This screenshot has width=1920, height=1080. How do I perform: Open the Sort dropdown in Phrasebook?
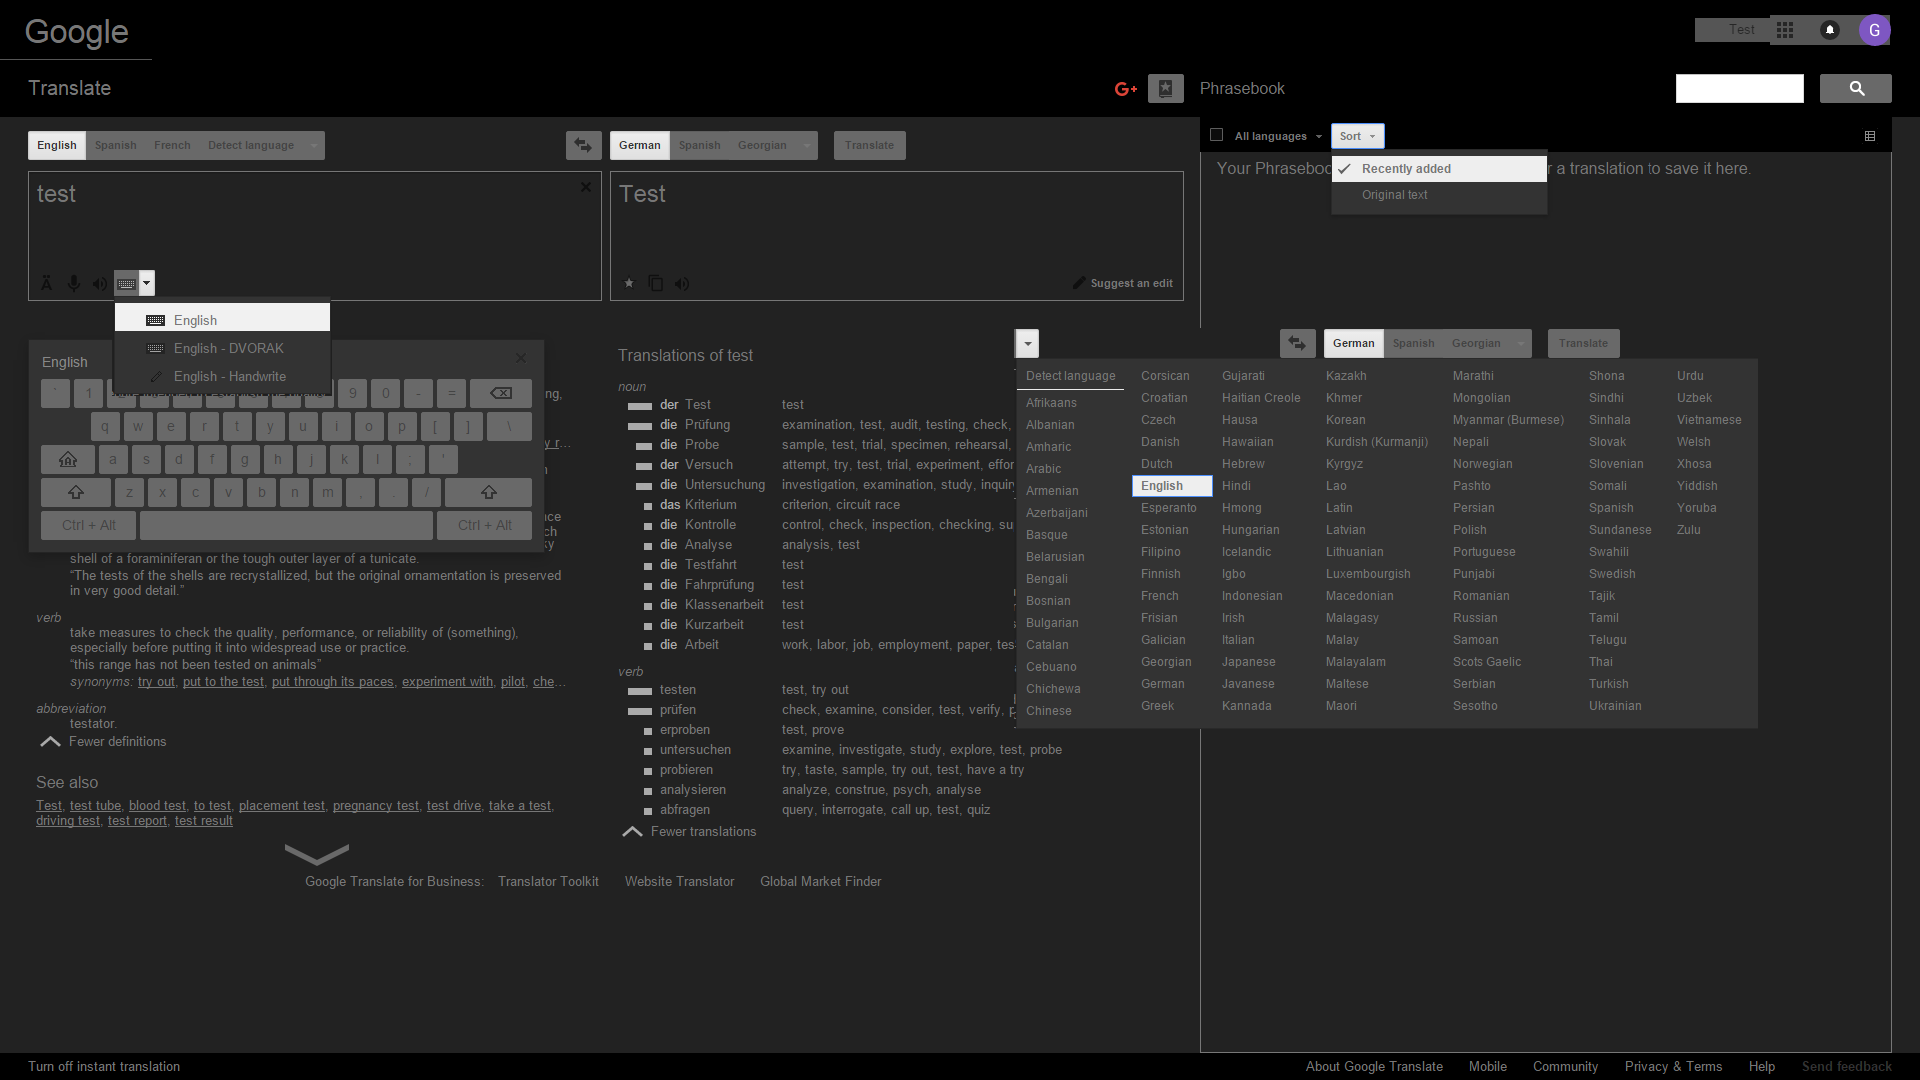point(1357,136)
